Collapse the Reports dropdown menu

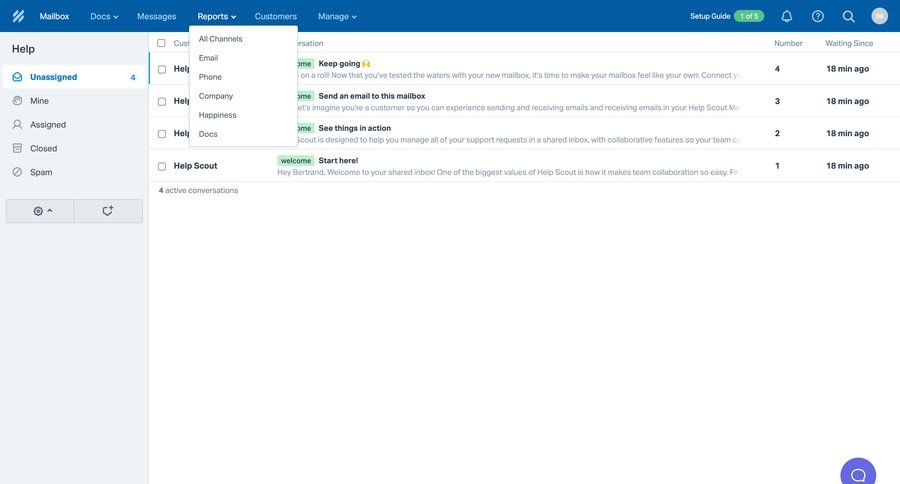[x=216, y=16]
